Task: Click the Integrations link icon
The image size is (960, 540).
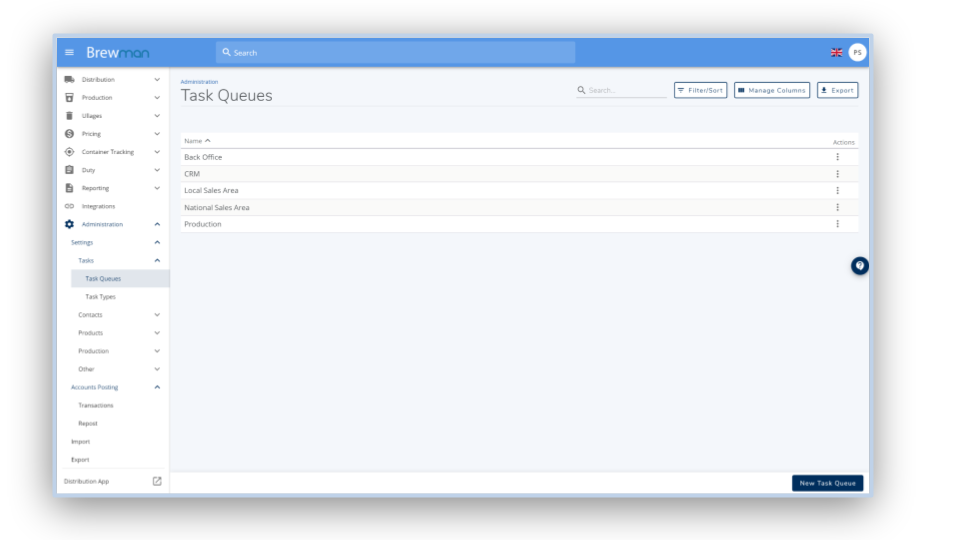Action: pyautogui.click(x=69, y=206)
